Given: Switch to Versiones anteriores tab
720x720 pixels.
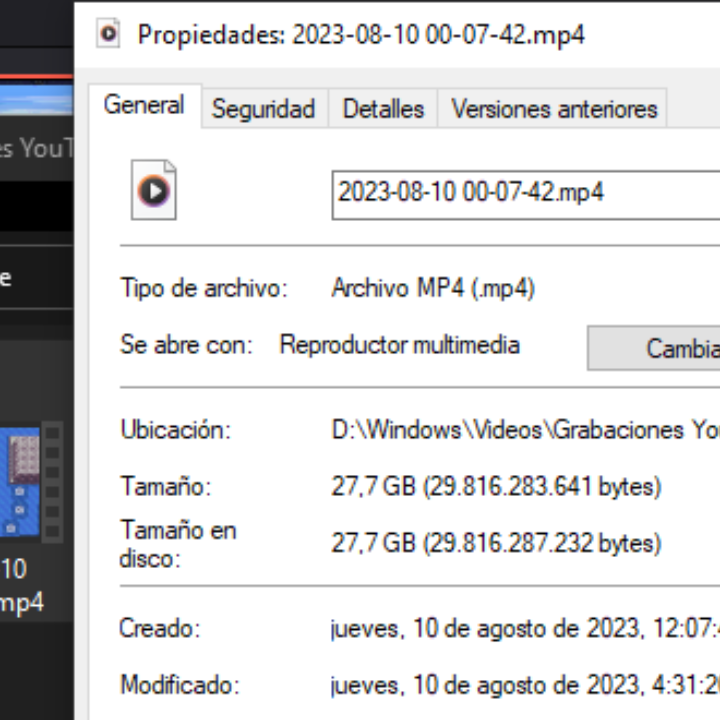Looking at the screenshot, I should pos(554,109).
